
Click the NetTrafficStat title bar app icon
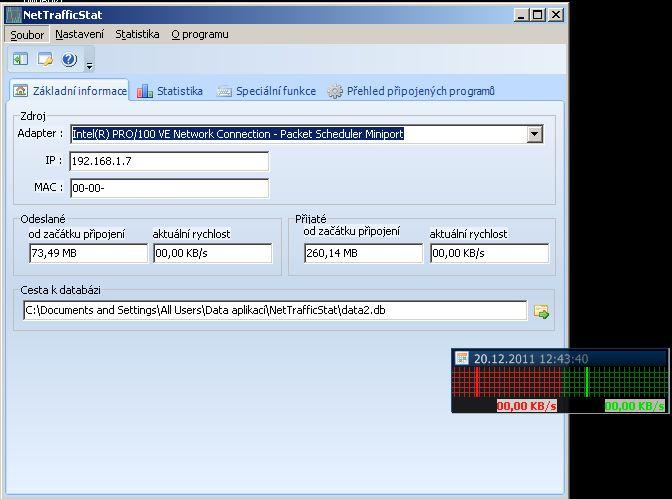point(13,15)
